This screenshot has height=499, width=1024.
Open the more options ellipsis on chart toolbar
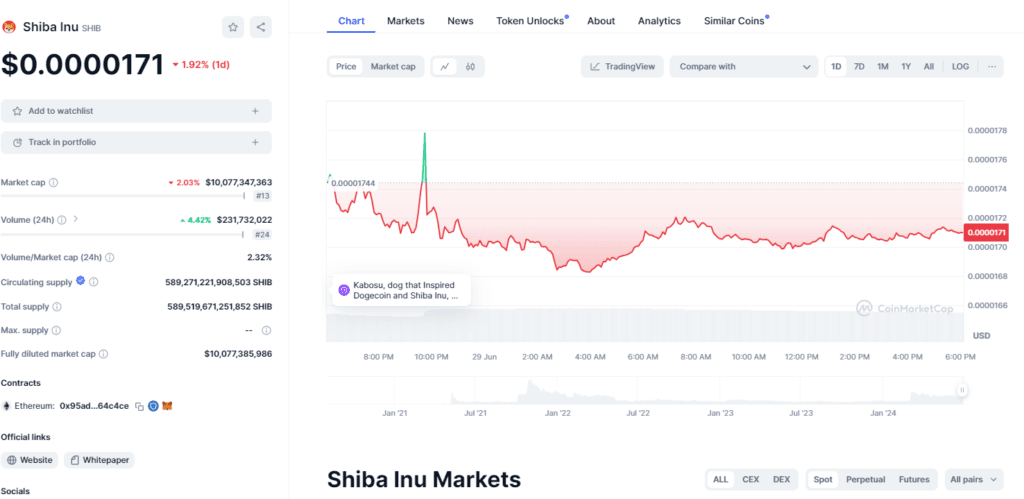[992, 67]
